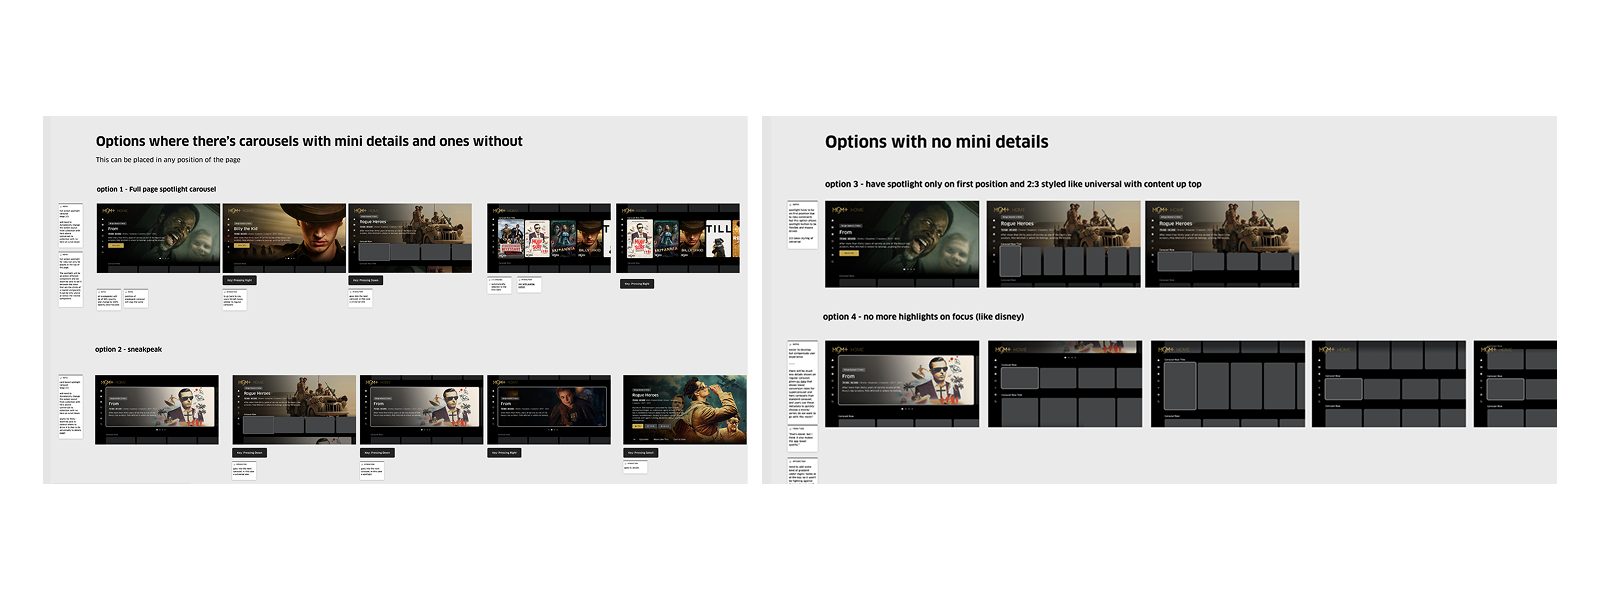The height and width of the screenshot is (600, 1600).
Task: Select label 'option 4 - no more highlights on focus'
Action: click(x=898, y=317)
